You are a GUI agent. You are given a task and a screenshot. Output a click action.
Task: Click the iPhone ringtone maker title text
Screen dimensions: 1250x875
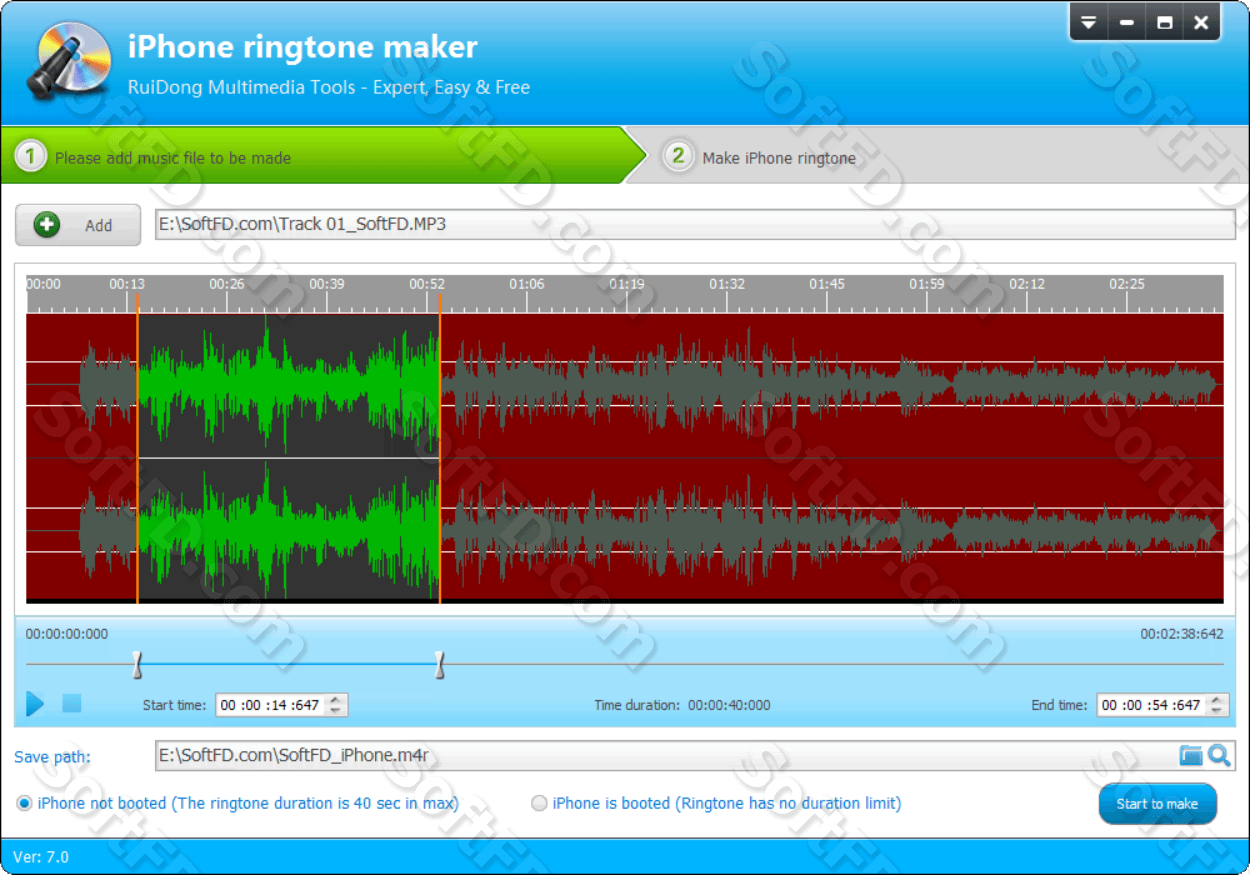303,47
